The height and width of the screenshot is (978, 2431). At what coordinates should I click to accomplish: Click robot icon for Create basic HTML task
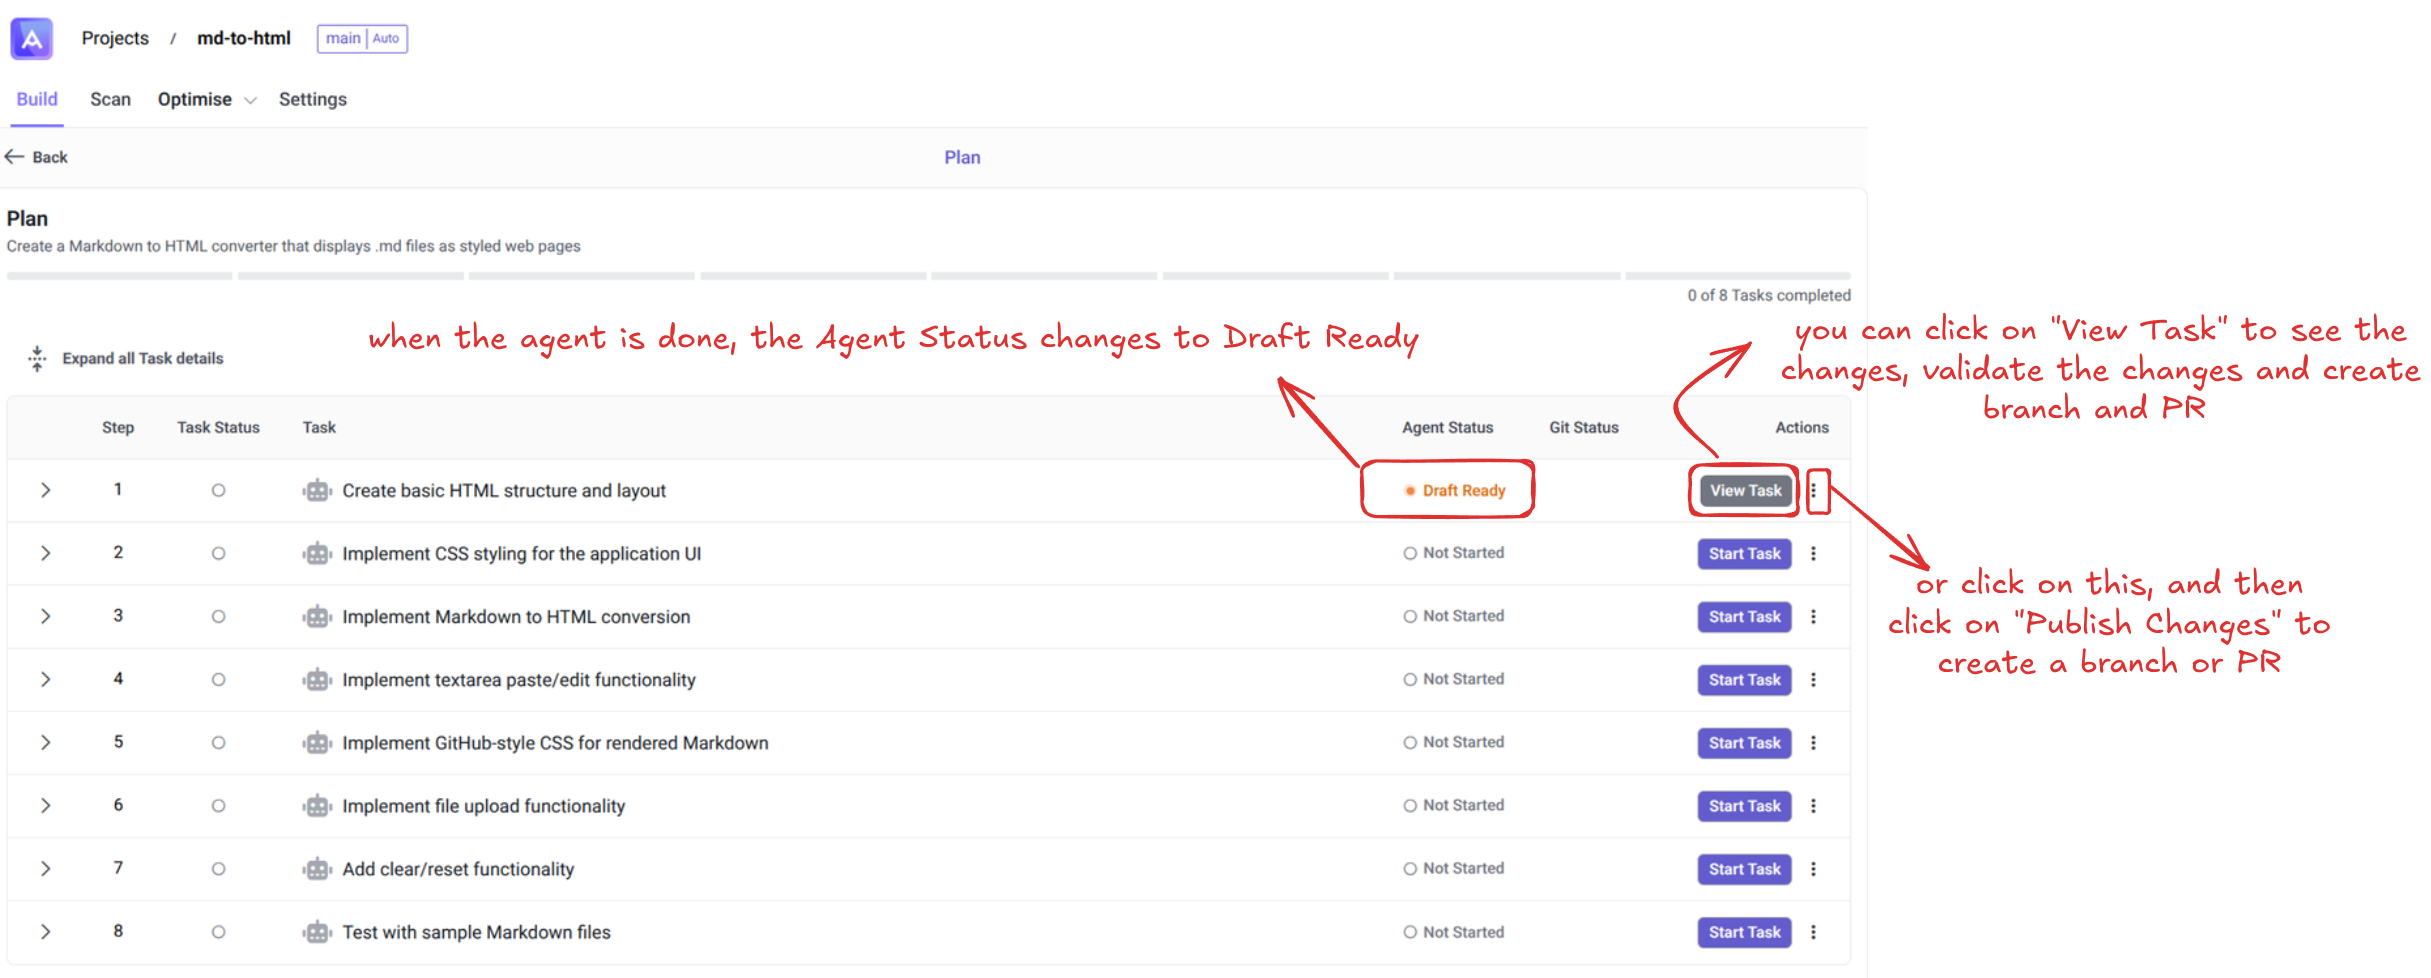(x=317, y=491)
